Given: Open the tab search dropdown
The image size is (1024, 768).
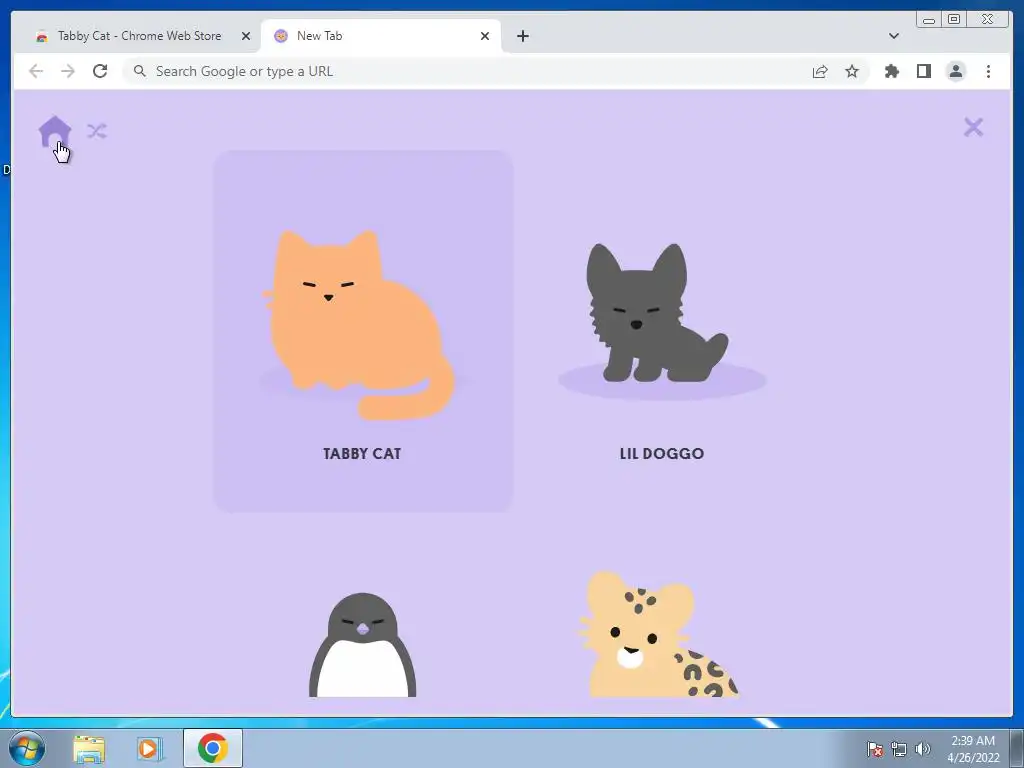Looking at the screenshot, I should [x=893, y=36].
